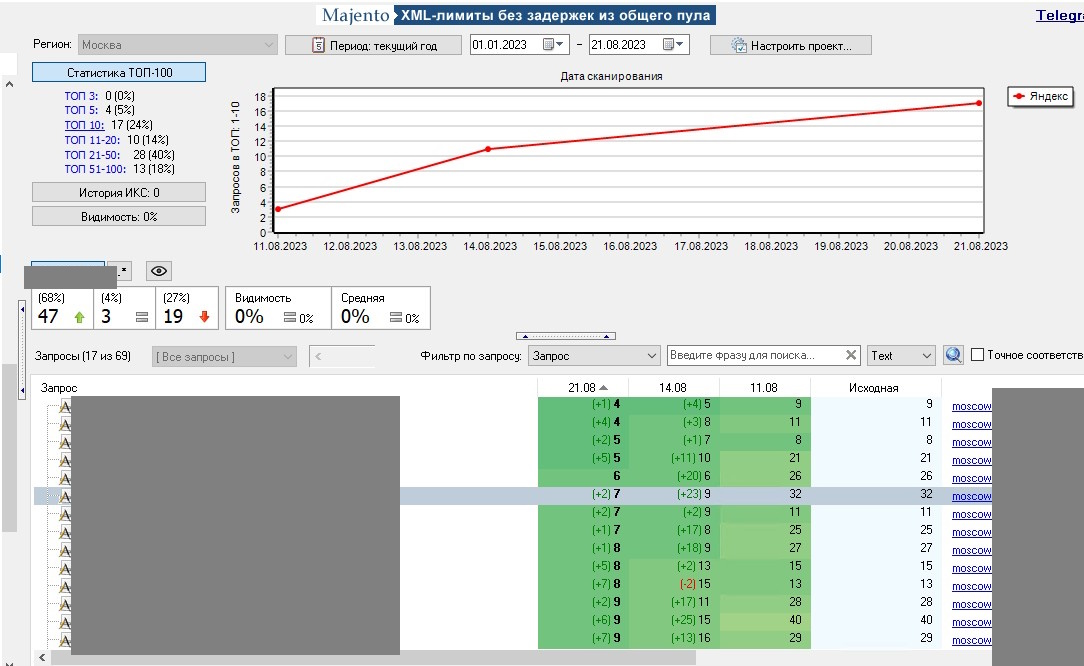
Task: Open the calendar picker for end date 21.08.2023
Action: pyautogui.click(x=666, y=45)
